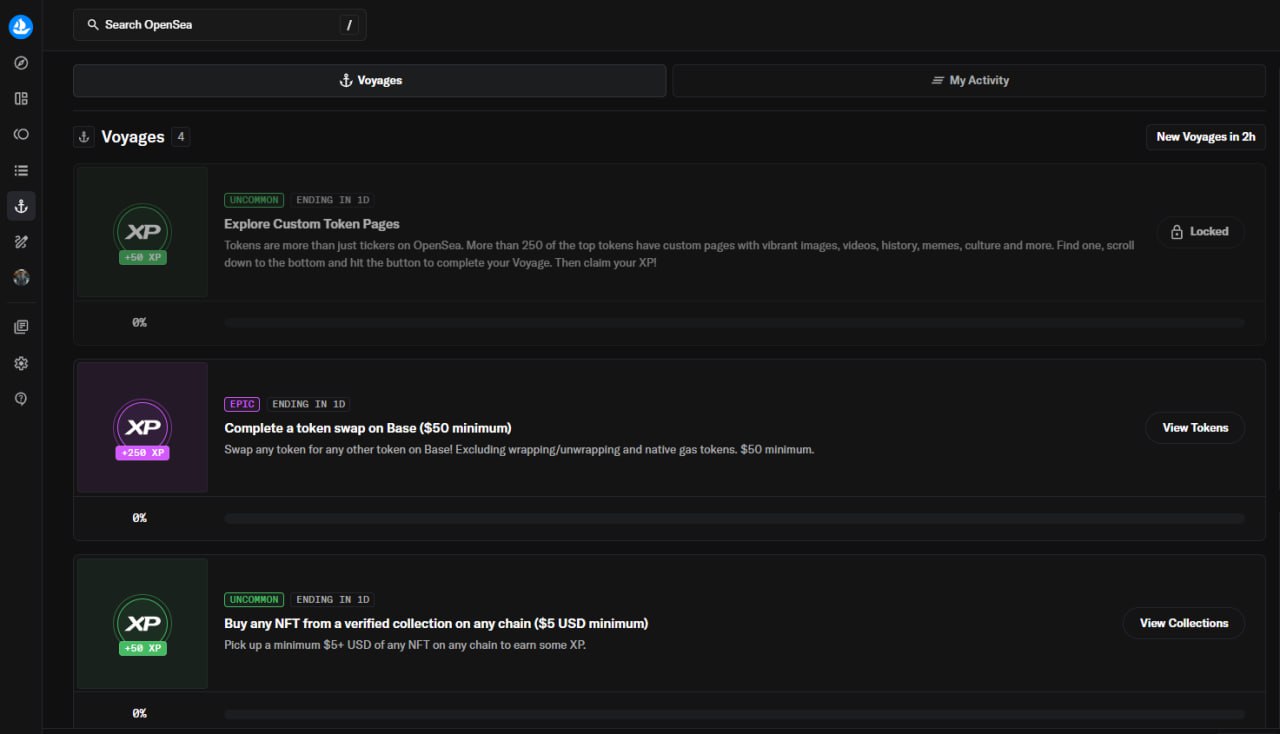This screenshot has width=1280, height=734.
Task: Open the resources newspaper icon in sidebar
Action: pos(21,327)
